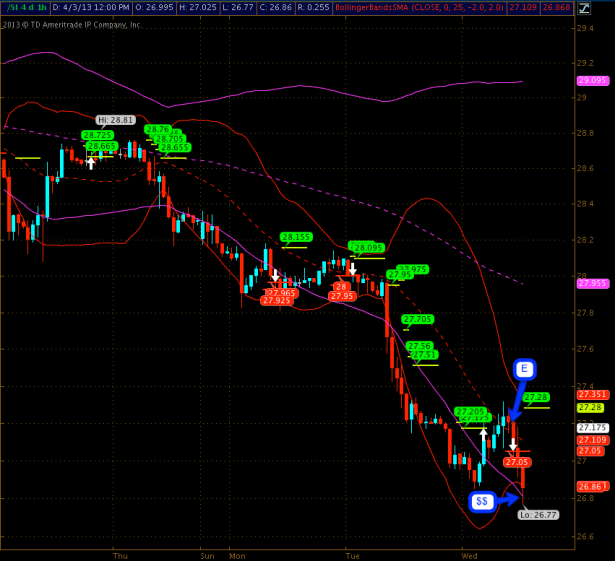
Task: Click the white 27.175 price axis tag
Action: click(x=591, y=427)
